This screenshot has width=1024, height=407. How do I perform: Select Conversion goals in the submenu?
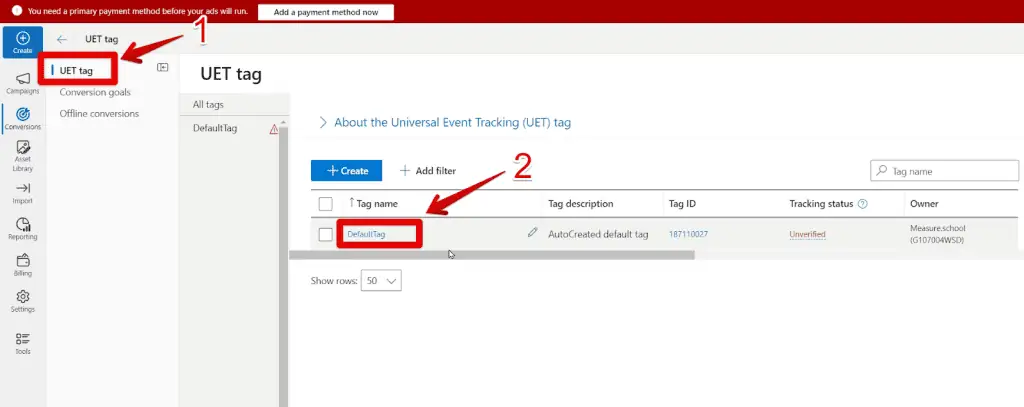click(95, 92)
